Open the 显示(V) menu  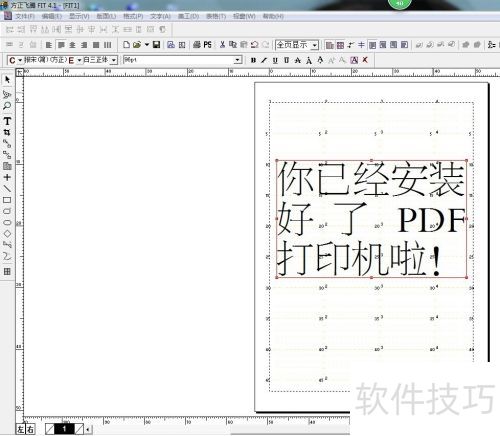79,16
